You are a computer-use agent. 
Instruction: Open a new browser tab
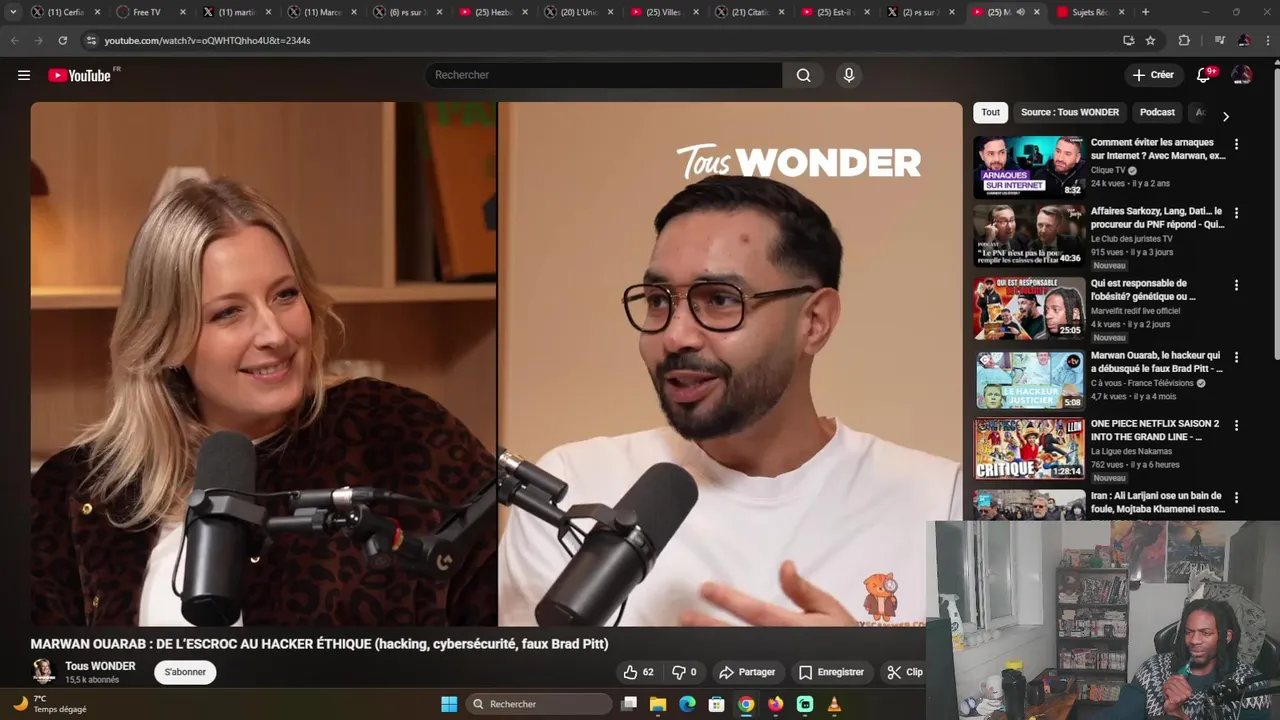[x=1145, y=12]
